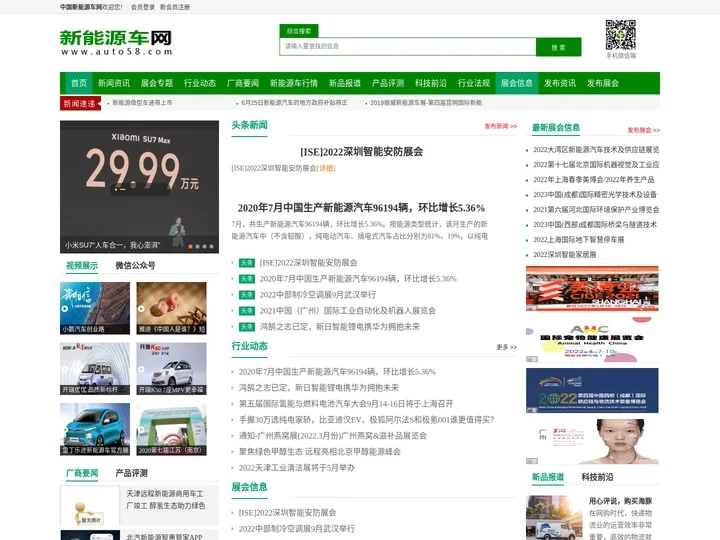Open 2022大湾区新能源汽车技术 exhibition link
720x540 pixels.
pos(596,150)
